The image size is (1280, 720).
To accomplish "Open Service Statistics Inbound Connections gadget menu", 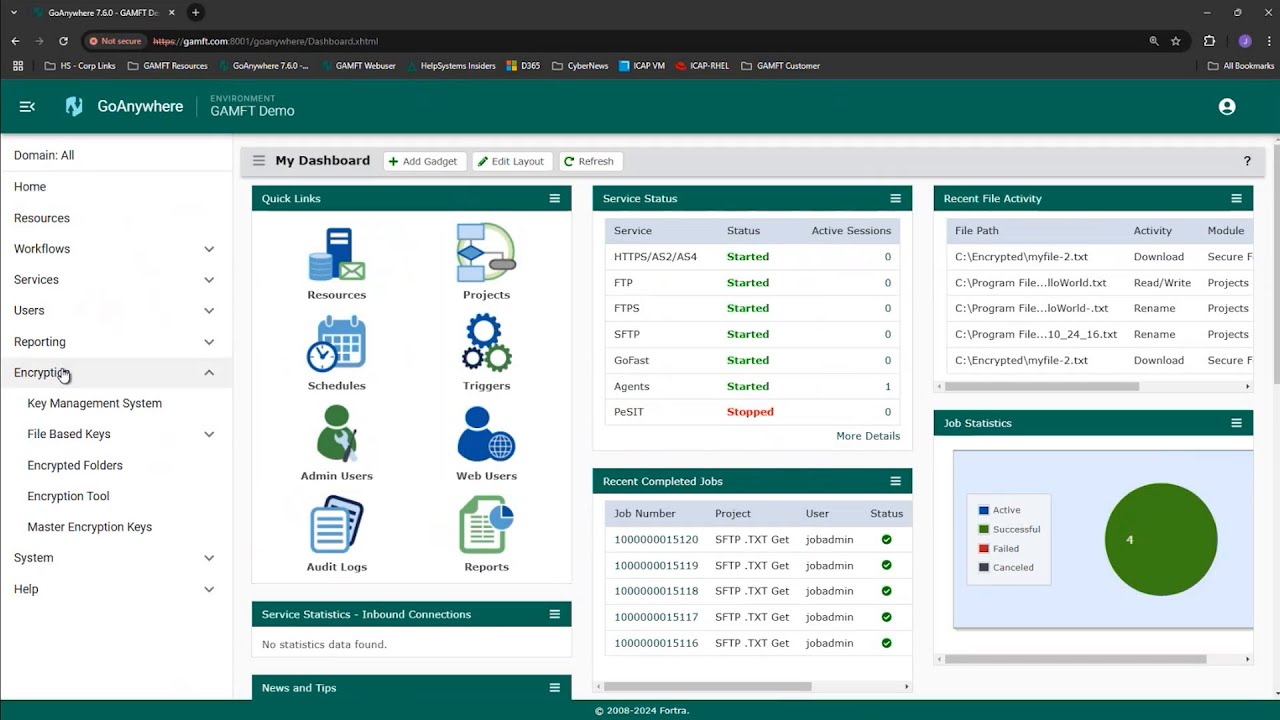I will (x=555, y=614).
